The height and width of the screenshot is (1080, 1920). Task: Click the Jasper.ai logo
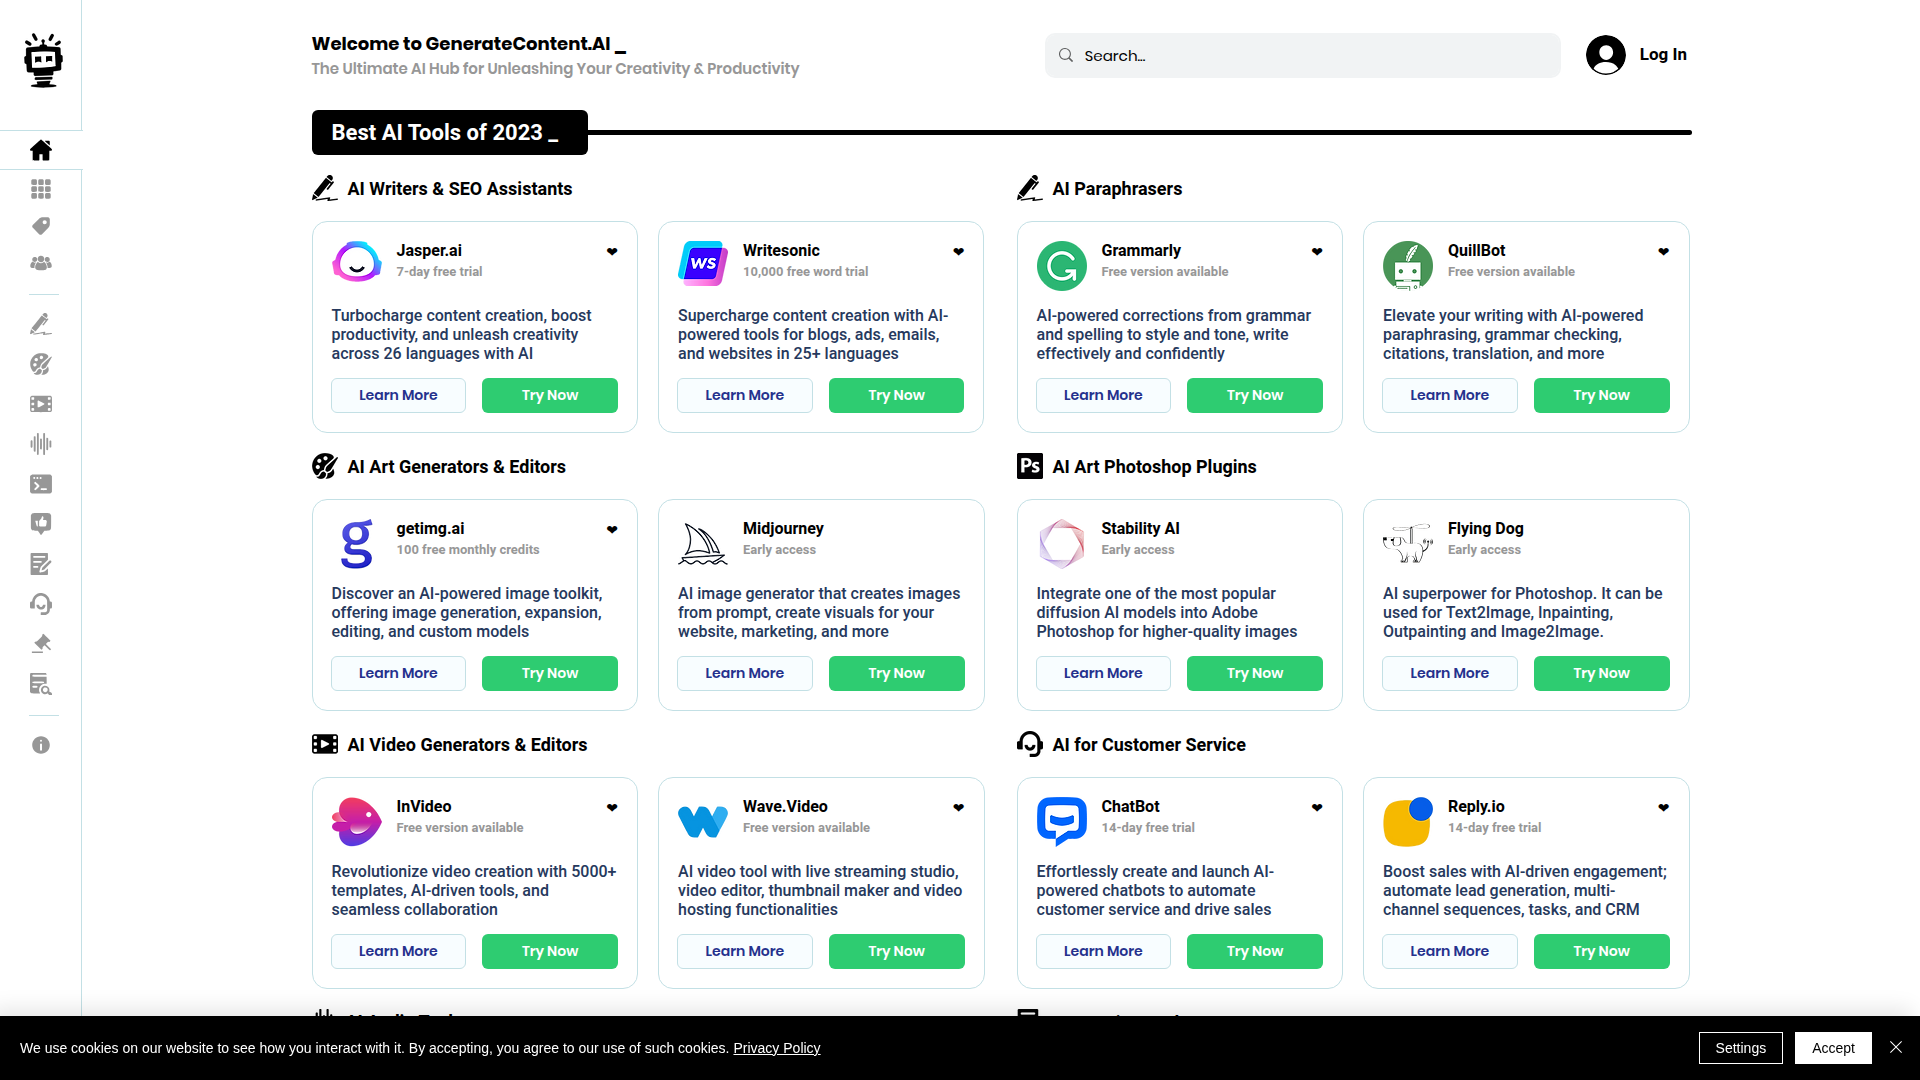tap(357, 262)
